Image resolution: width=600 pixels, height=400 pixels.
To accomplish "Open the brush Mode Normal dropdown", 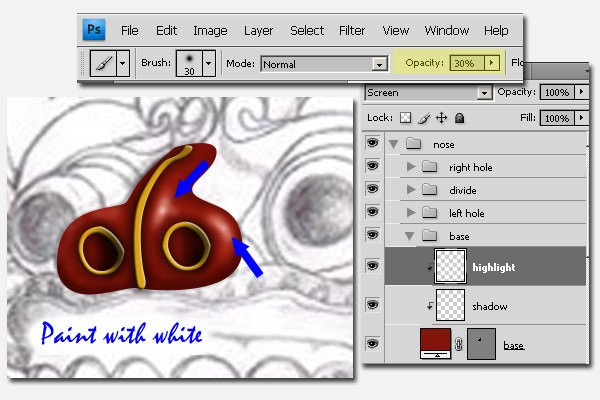I will [x=324, y=64].
